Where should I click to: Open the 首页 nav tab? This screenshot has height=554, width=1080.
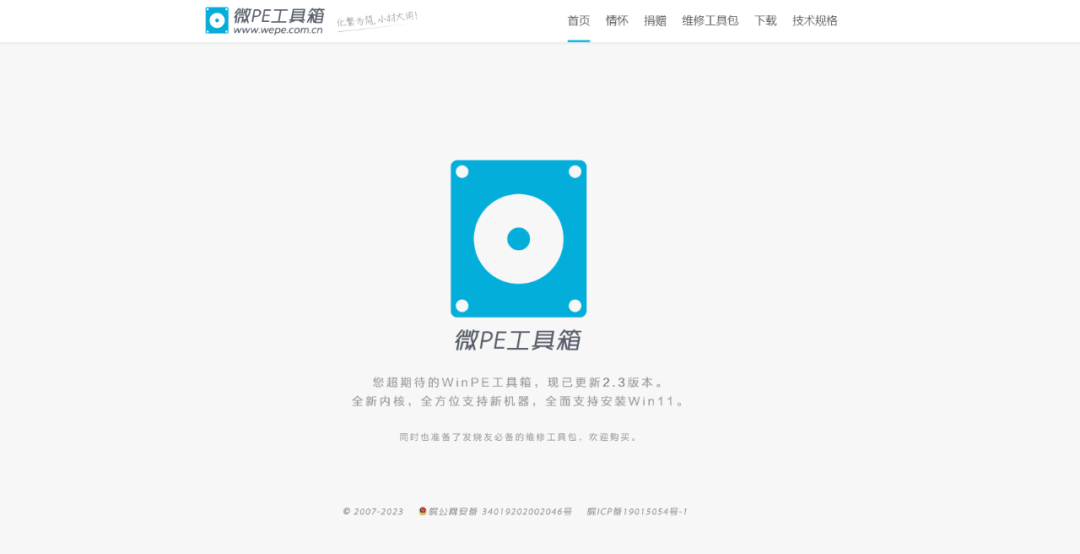tap(579, 21)
